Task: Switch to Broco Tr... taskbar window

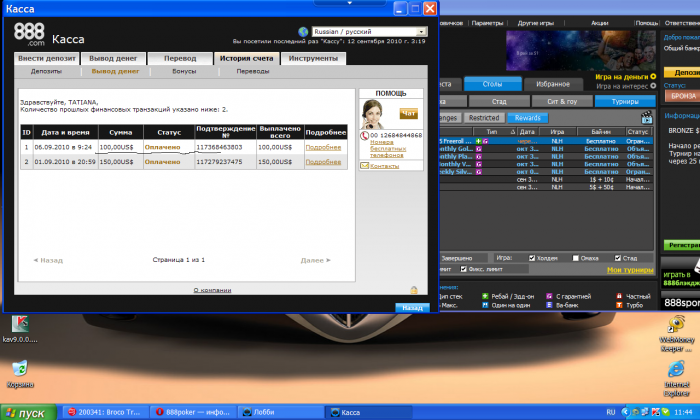Action: (104, 412)
